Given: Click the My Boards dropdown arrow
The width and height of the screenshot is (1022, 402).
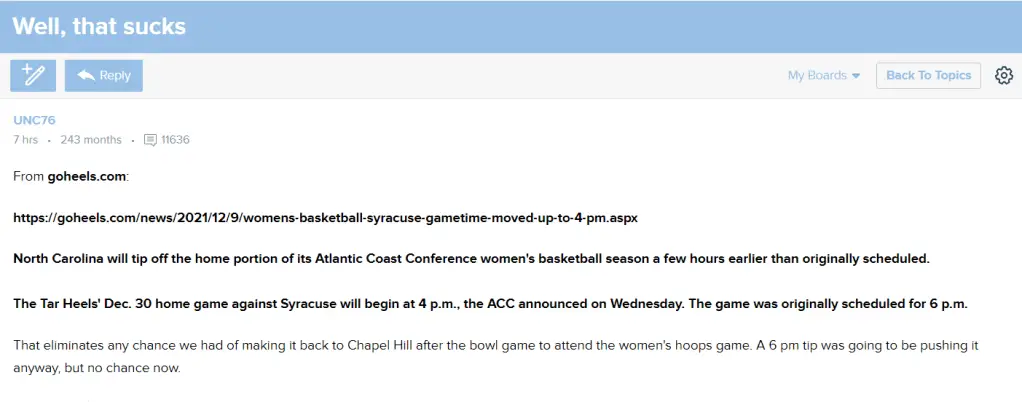Looking at the screenshot, I should point(856,76).
